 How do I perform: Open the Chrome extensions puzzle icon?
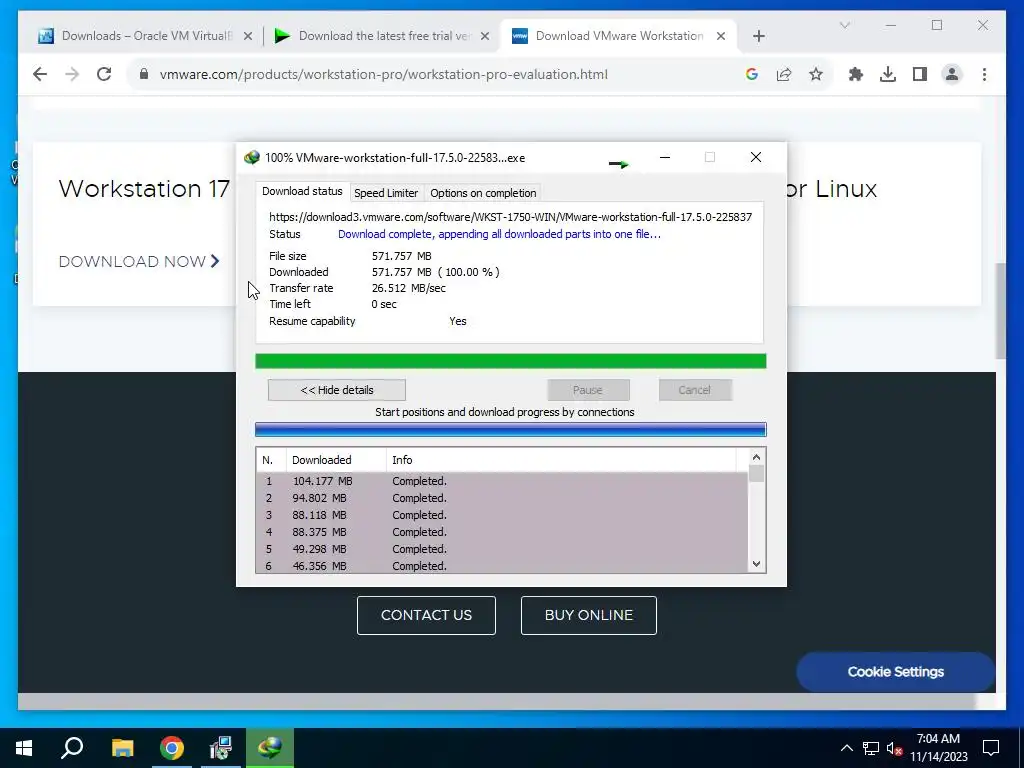pos(856,74)
